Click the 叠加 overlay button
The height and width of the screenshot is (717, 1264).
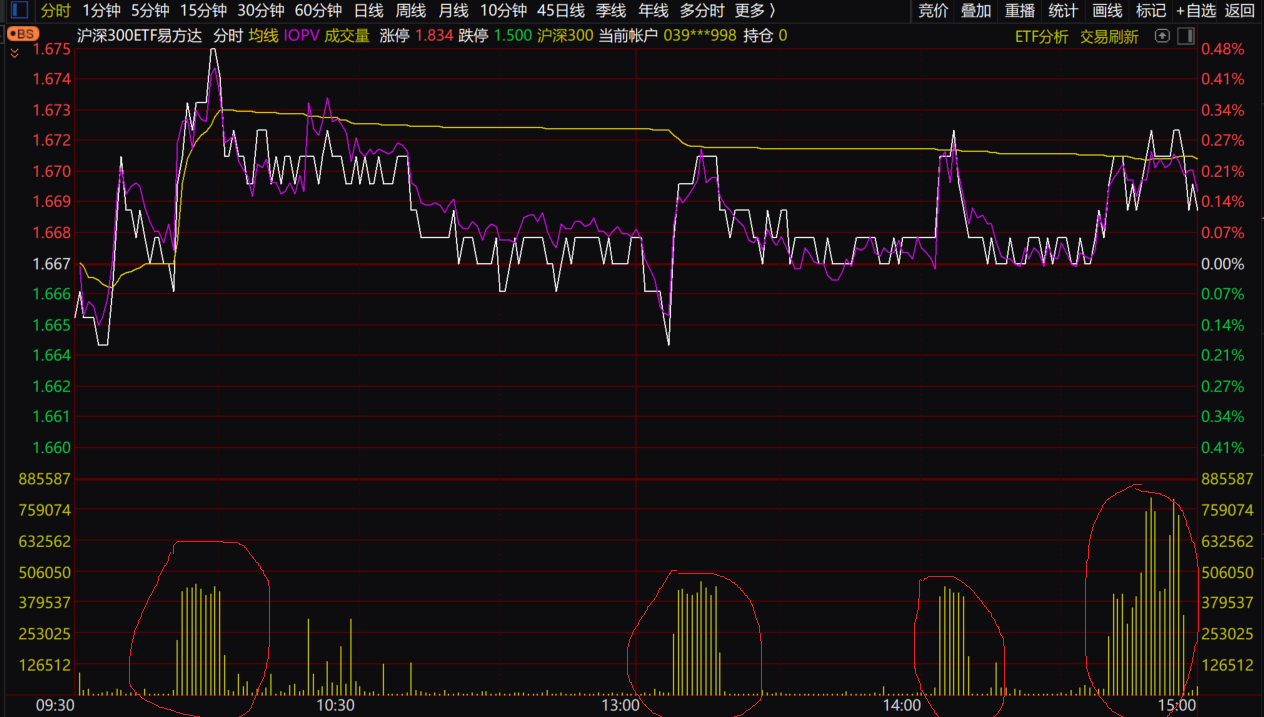976,11
